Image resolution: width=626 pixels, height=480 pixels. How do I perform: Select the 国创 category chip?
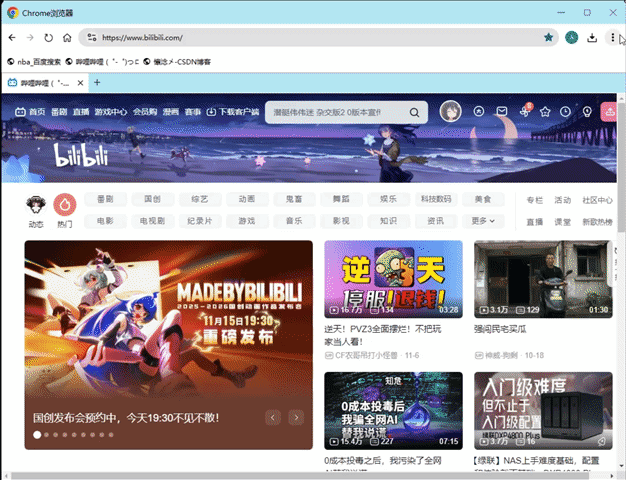(153, 199)
